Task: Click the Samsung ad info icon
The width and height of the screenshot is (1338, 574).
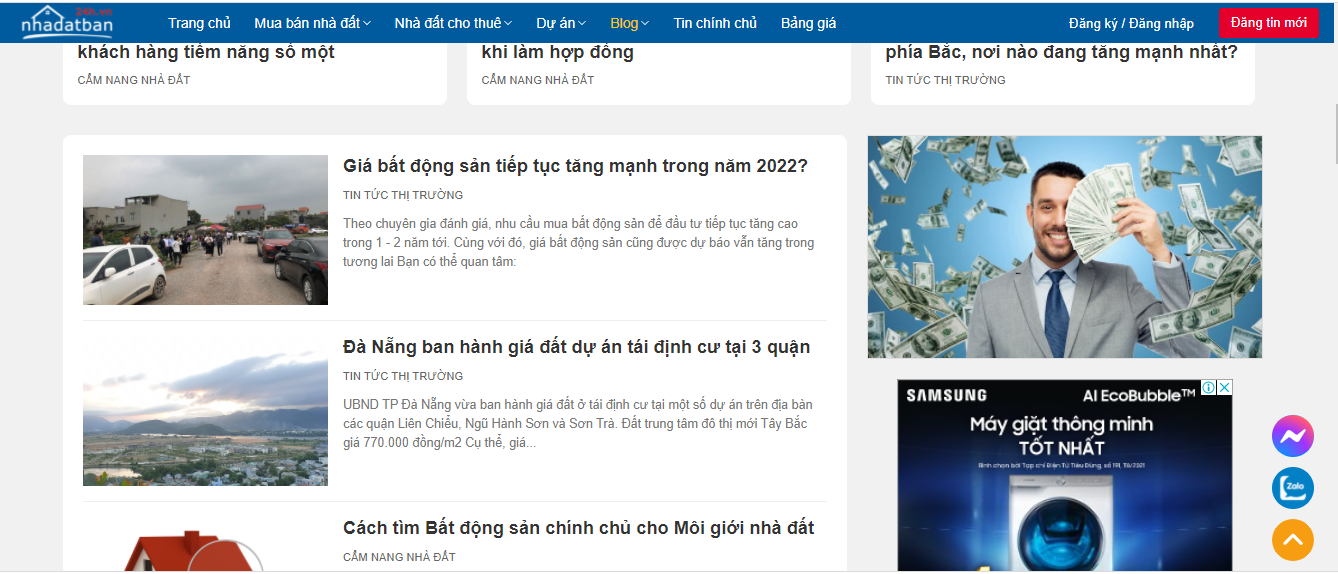Action: coord(1208,387)
